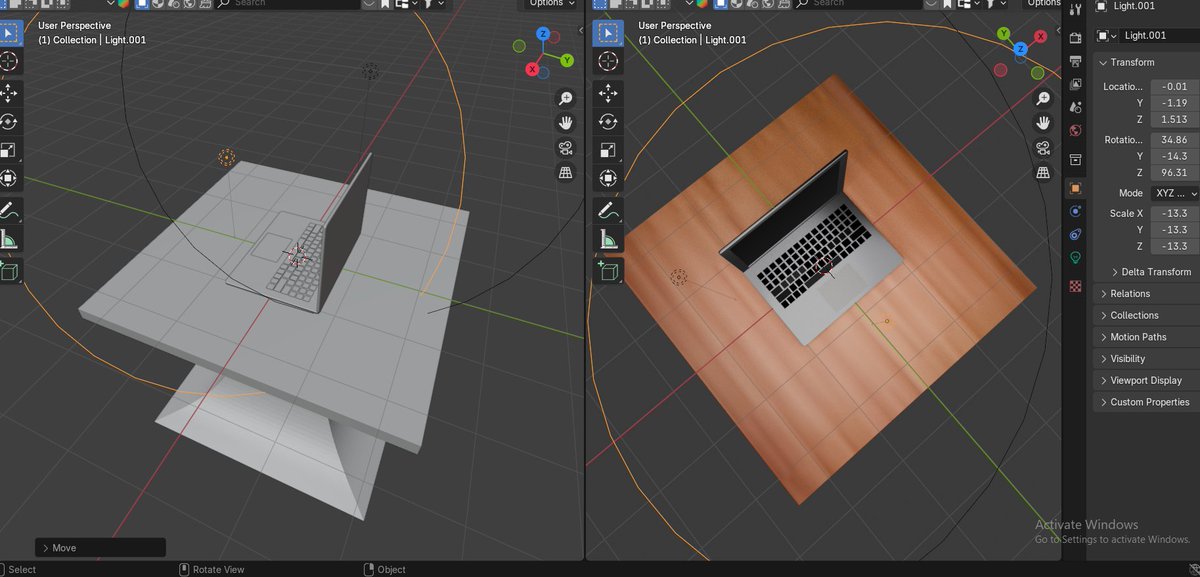Screen dimensions: 1200x577
Task: Select the Scale tool
Action: point(13,150)
